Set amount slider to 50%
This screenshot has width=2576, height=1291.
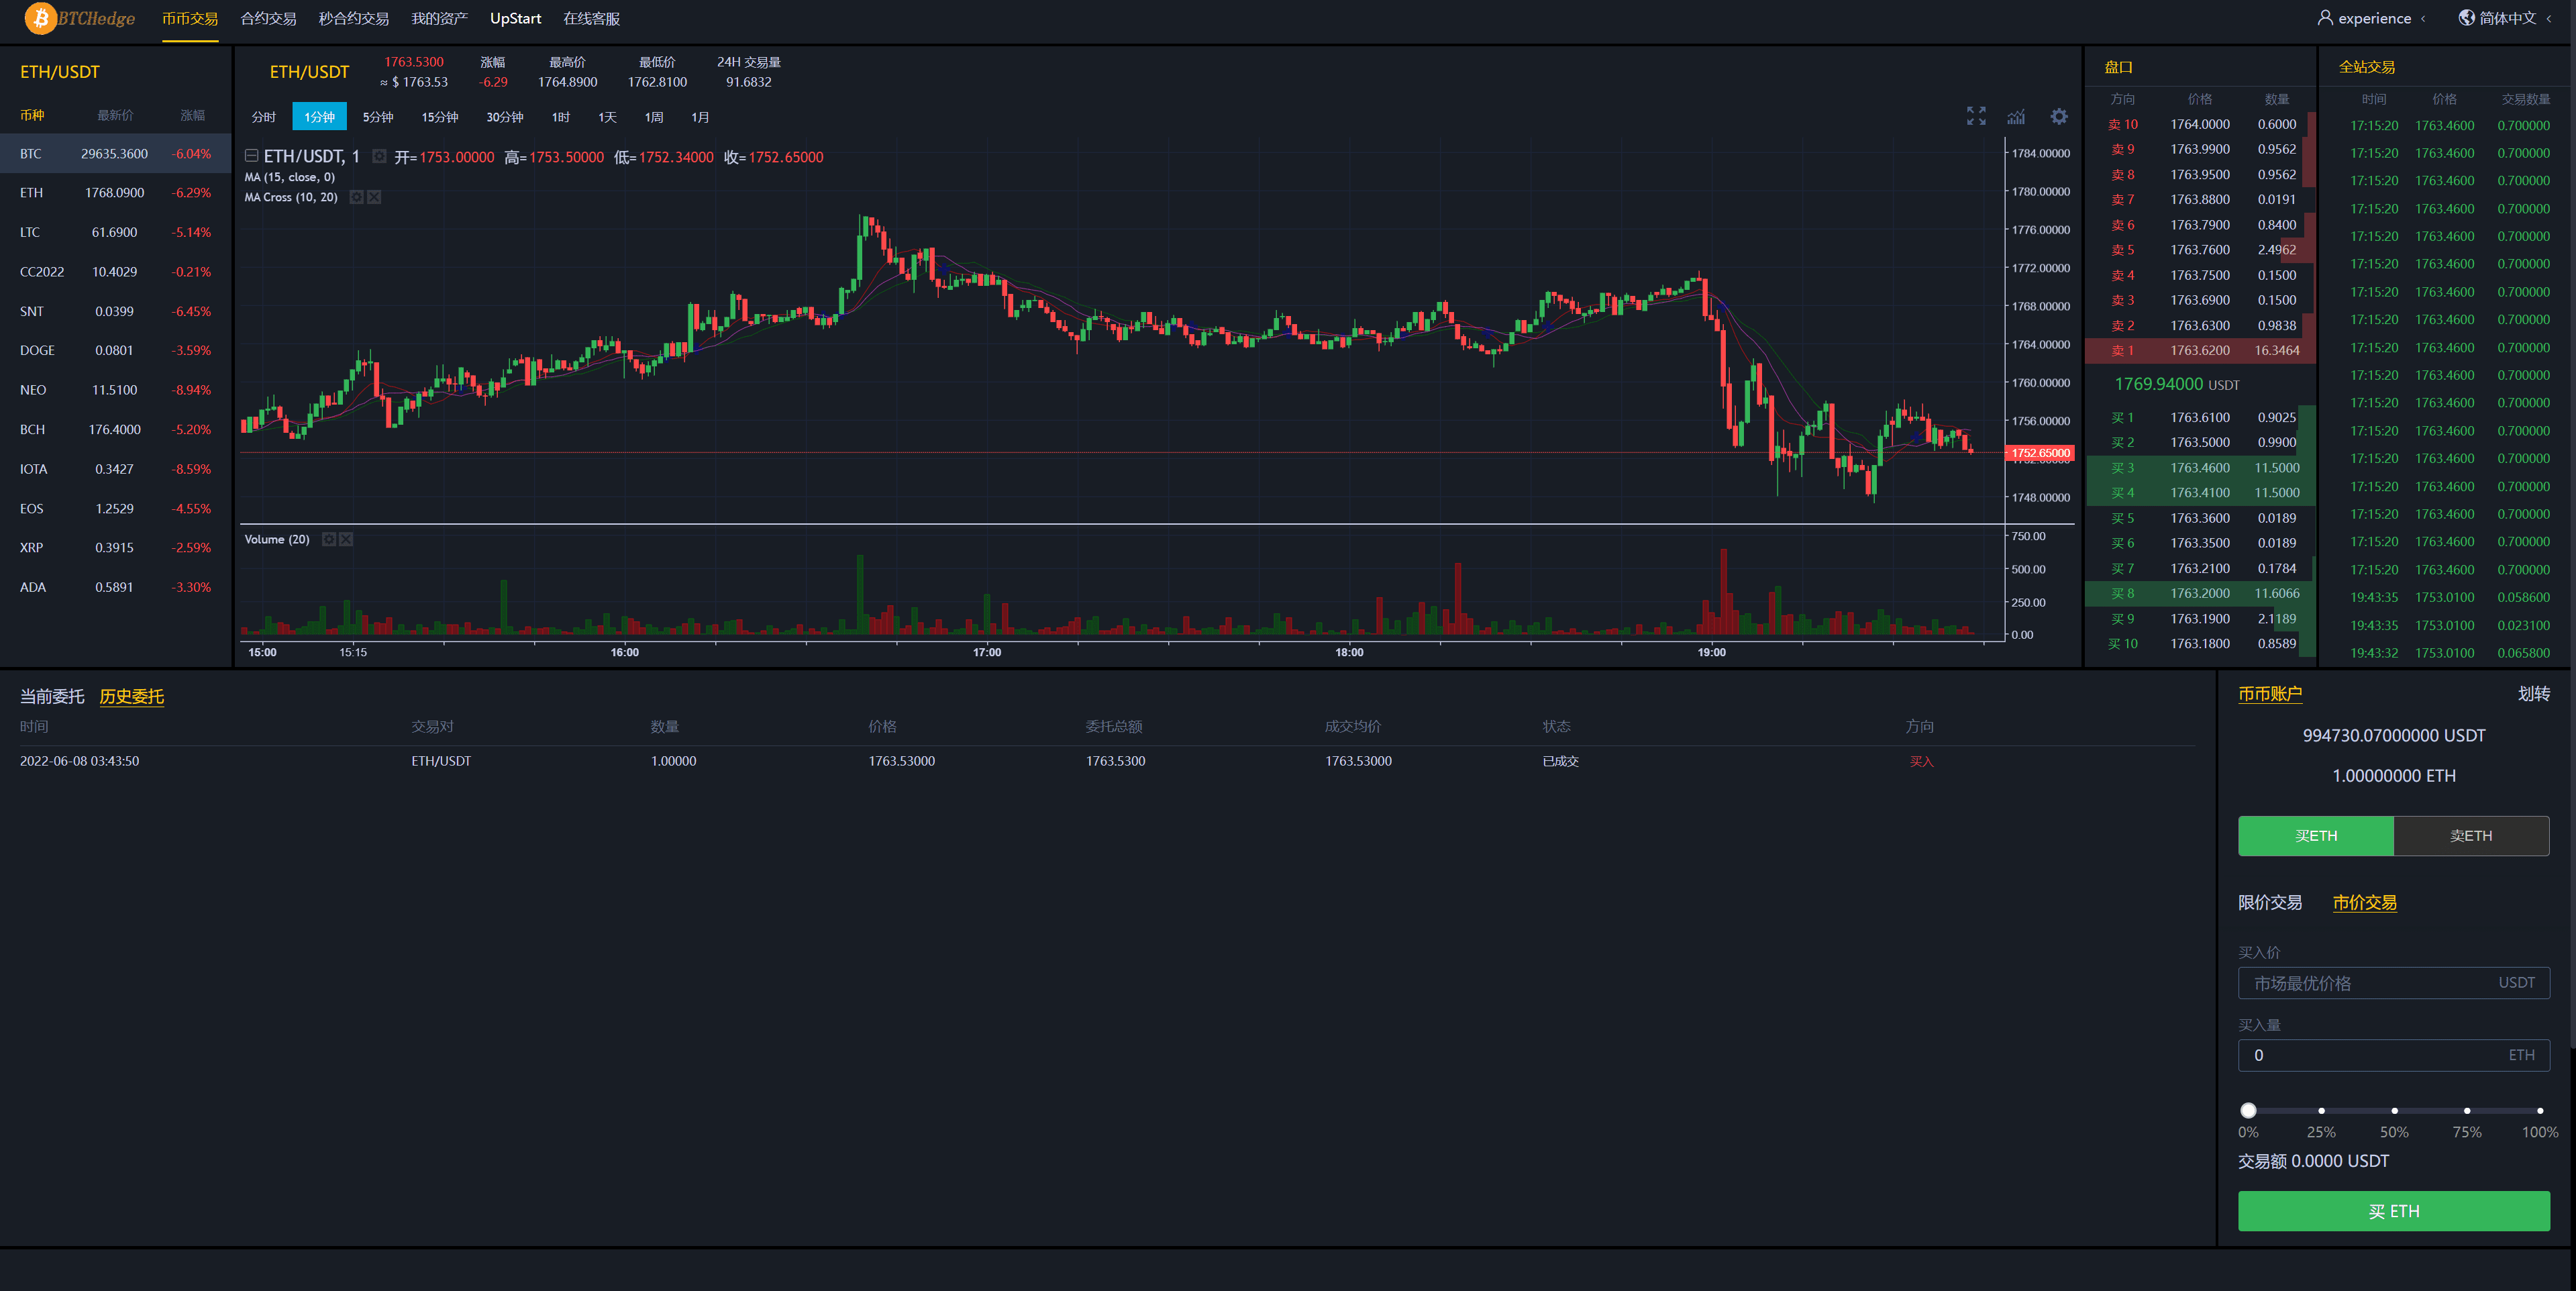[2394, 1110]
